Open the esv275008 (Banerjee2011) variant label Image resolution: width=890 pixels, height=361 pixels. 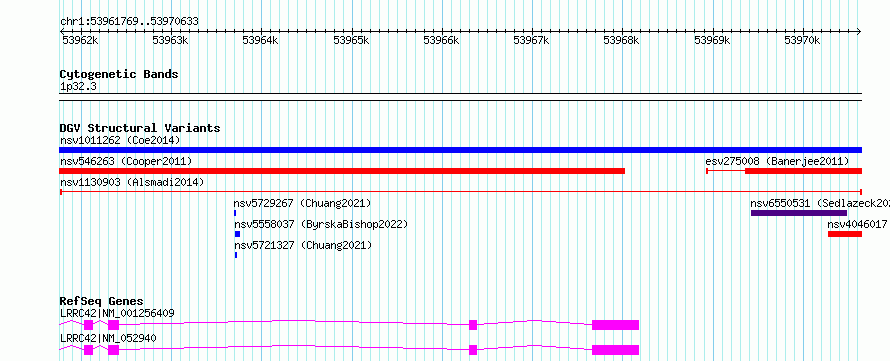(x=777, y=161)
